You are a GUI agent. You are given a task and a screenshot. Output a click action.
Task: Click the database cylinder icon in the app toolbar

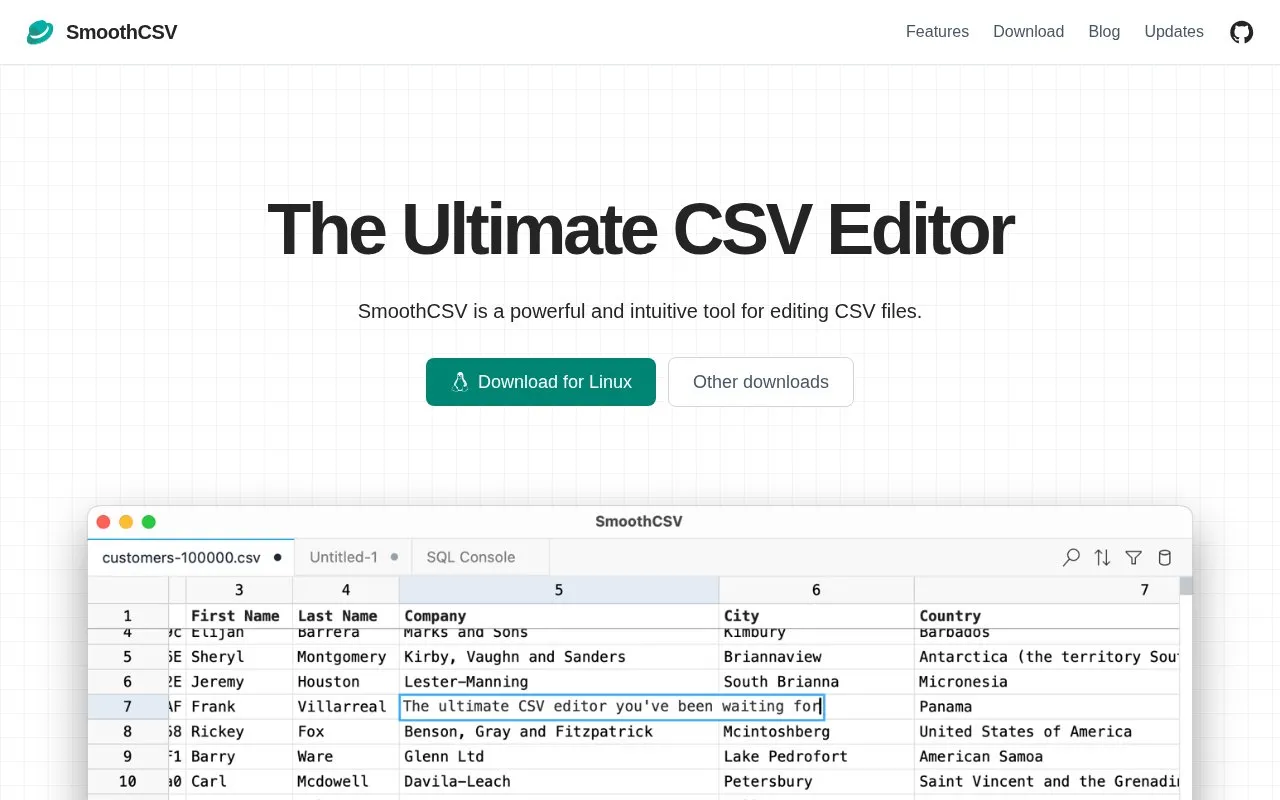[1164, 557]
